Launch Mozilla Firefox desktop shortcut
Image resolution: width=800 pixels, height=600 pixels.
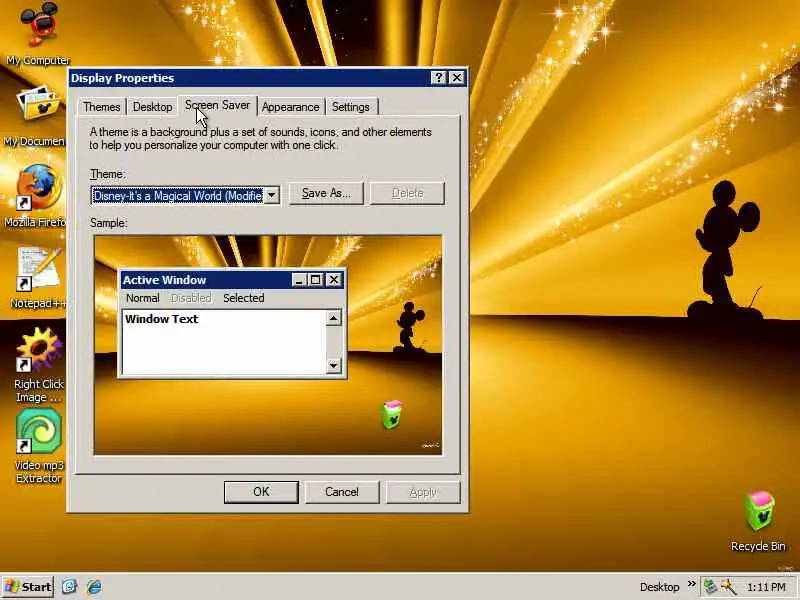[x=35, y=196]
